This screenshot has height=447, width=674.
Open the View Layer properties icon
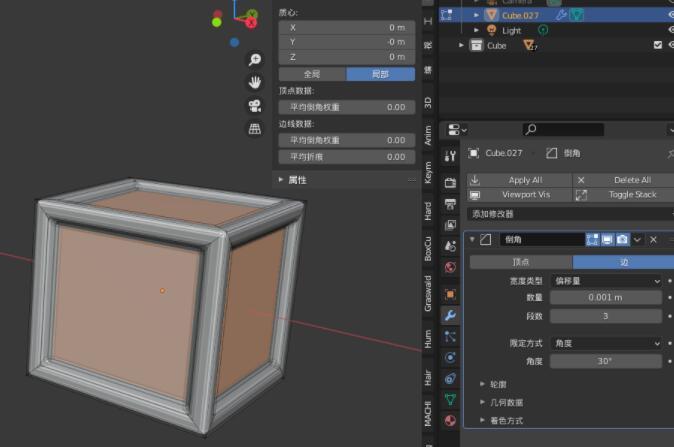[450, 225]
